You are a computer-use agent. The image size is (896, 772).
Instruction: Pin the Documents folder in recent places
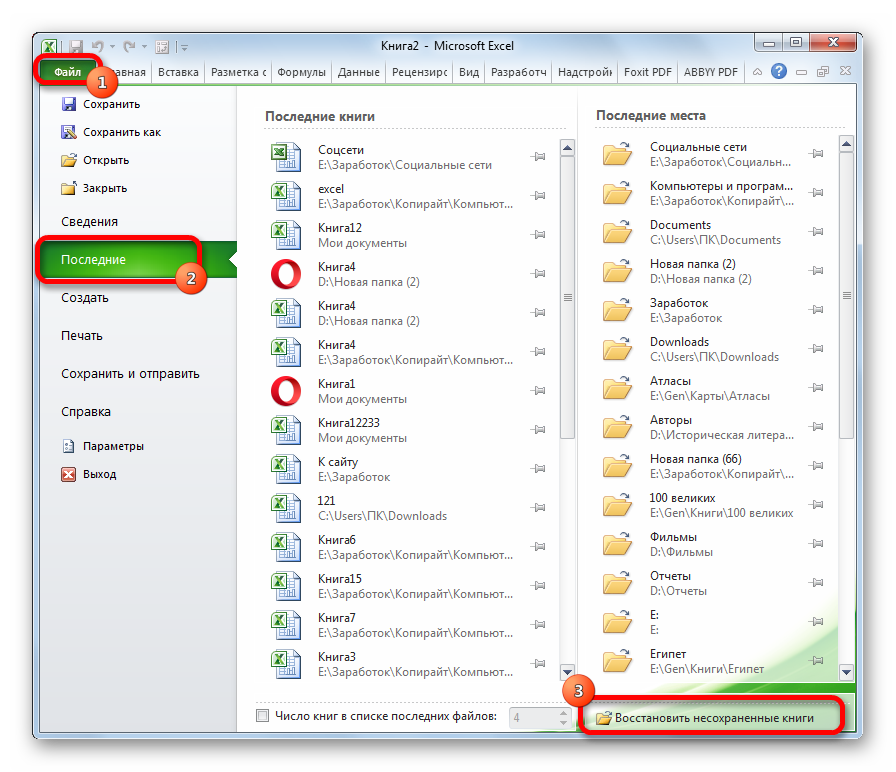tap(817, 231)
